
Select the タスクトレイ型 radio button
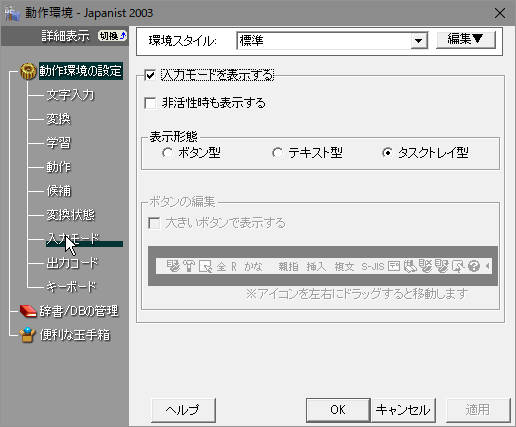[387, 153]
